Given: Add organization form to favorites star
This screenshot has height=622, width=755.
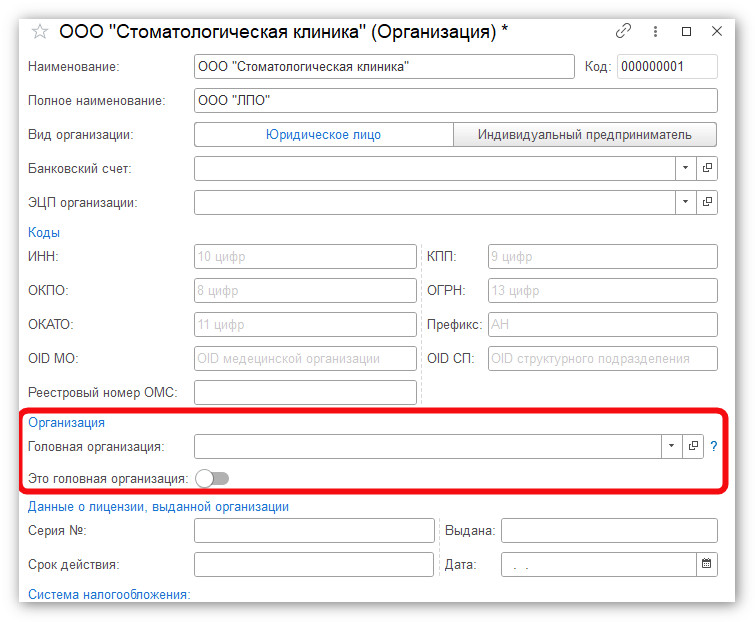Looking at the screenshot, I should click(x=40, y=32).
